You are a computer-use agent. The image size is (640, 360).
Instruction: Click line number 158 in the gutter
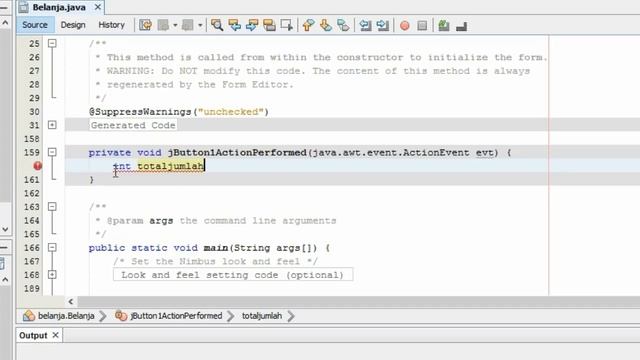32,139
